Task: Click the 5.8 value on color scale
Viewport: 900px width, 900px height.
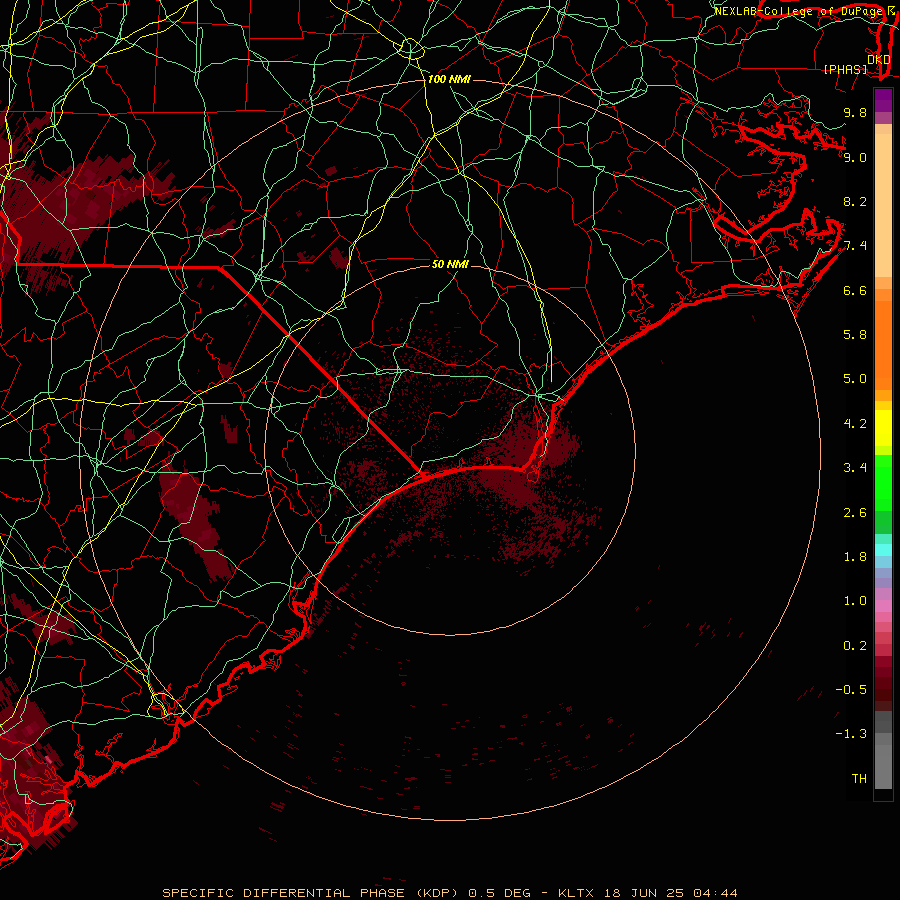Action: 855,335
